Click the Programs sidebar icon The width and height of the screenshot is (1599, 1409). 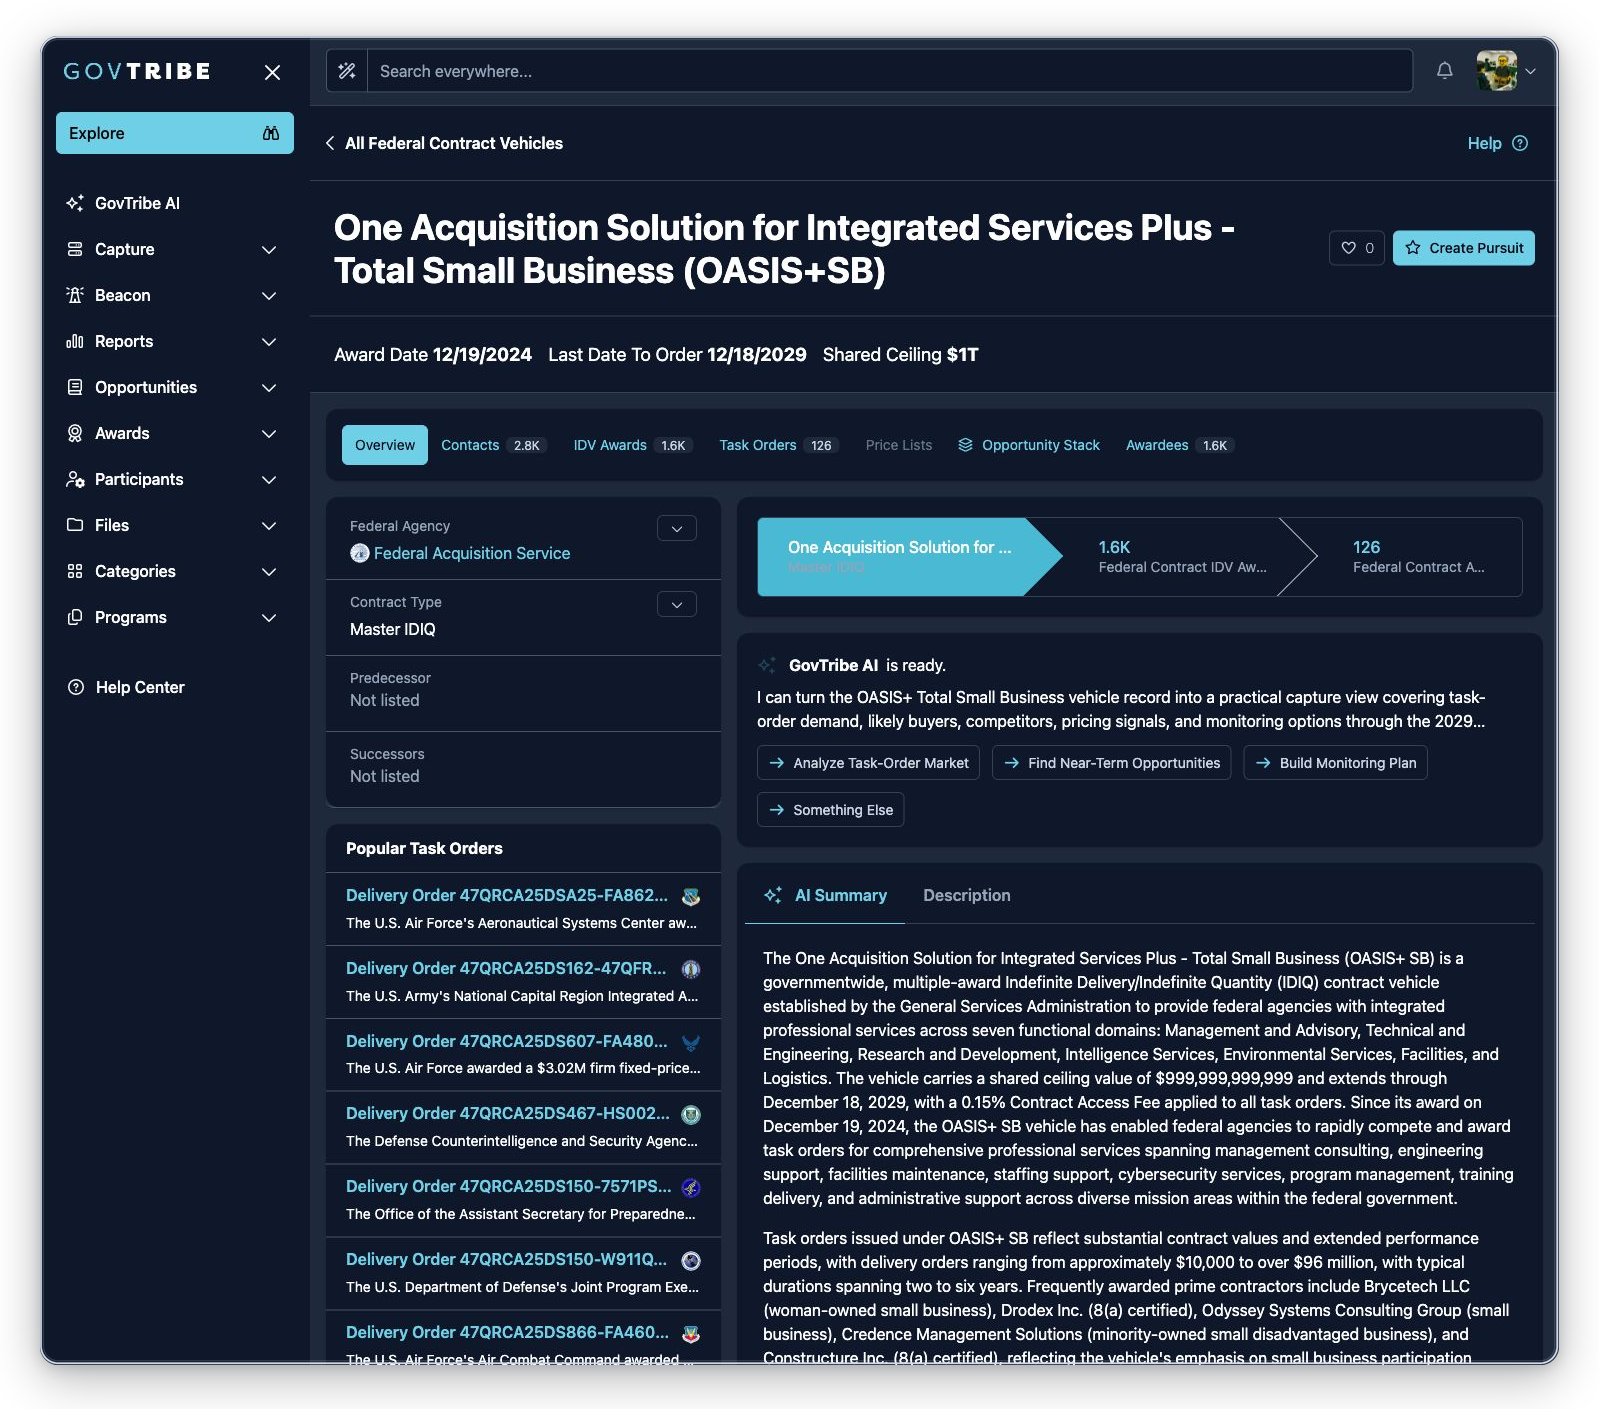[x=75, y=617]
